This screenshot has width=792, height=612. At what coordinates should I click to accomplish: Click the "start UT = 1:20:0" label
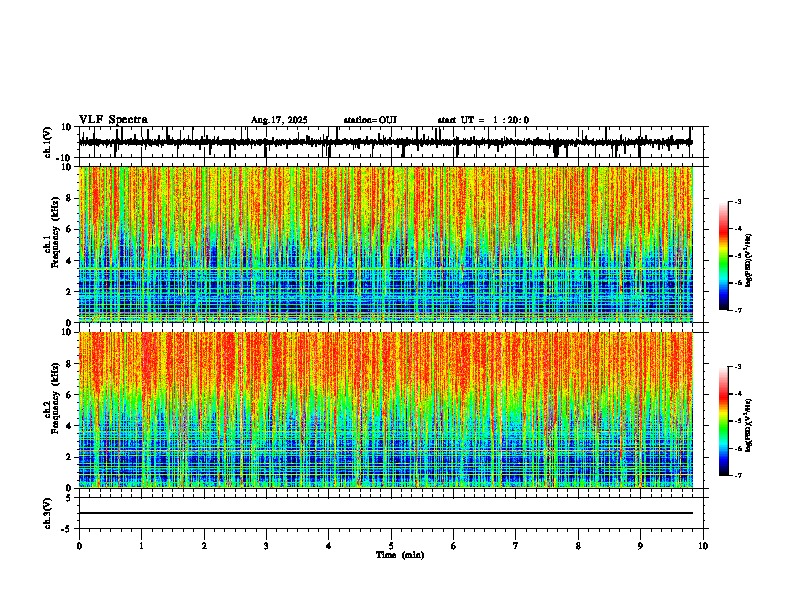(483, 120)
